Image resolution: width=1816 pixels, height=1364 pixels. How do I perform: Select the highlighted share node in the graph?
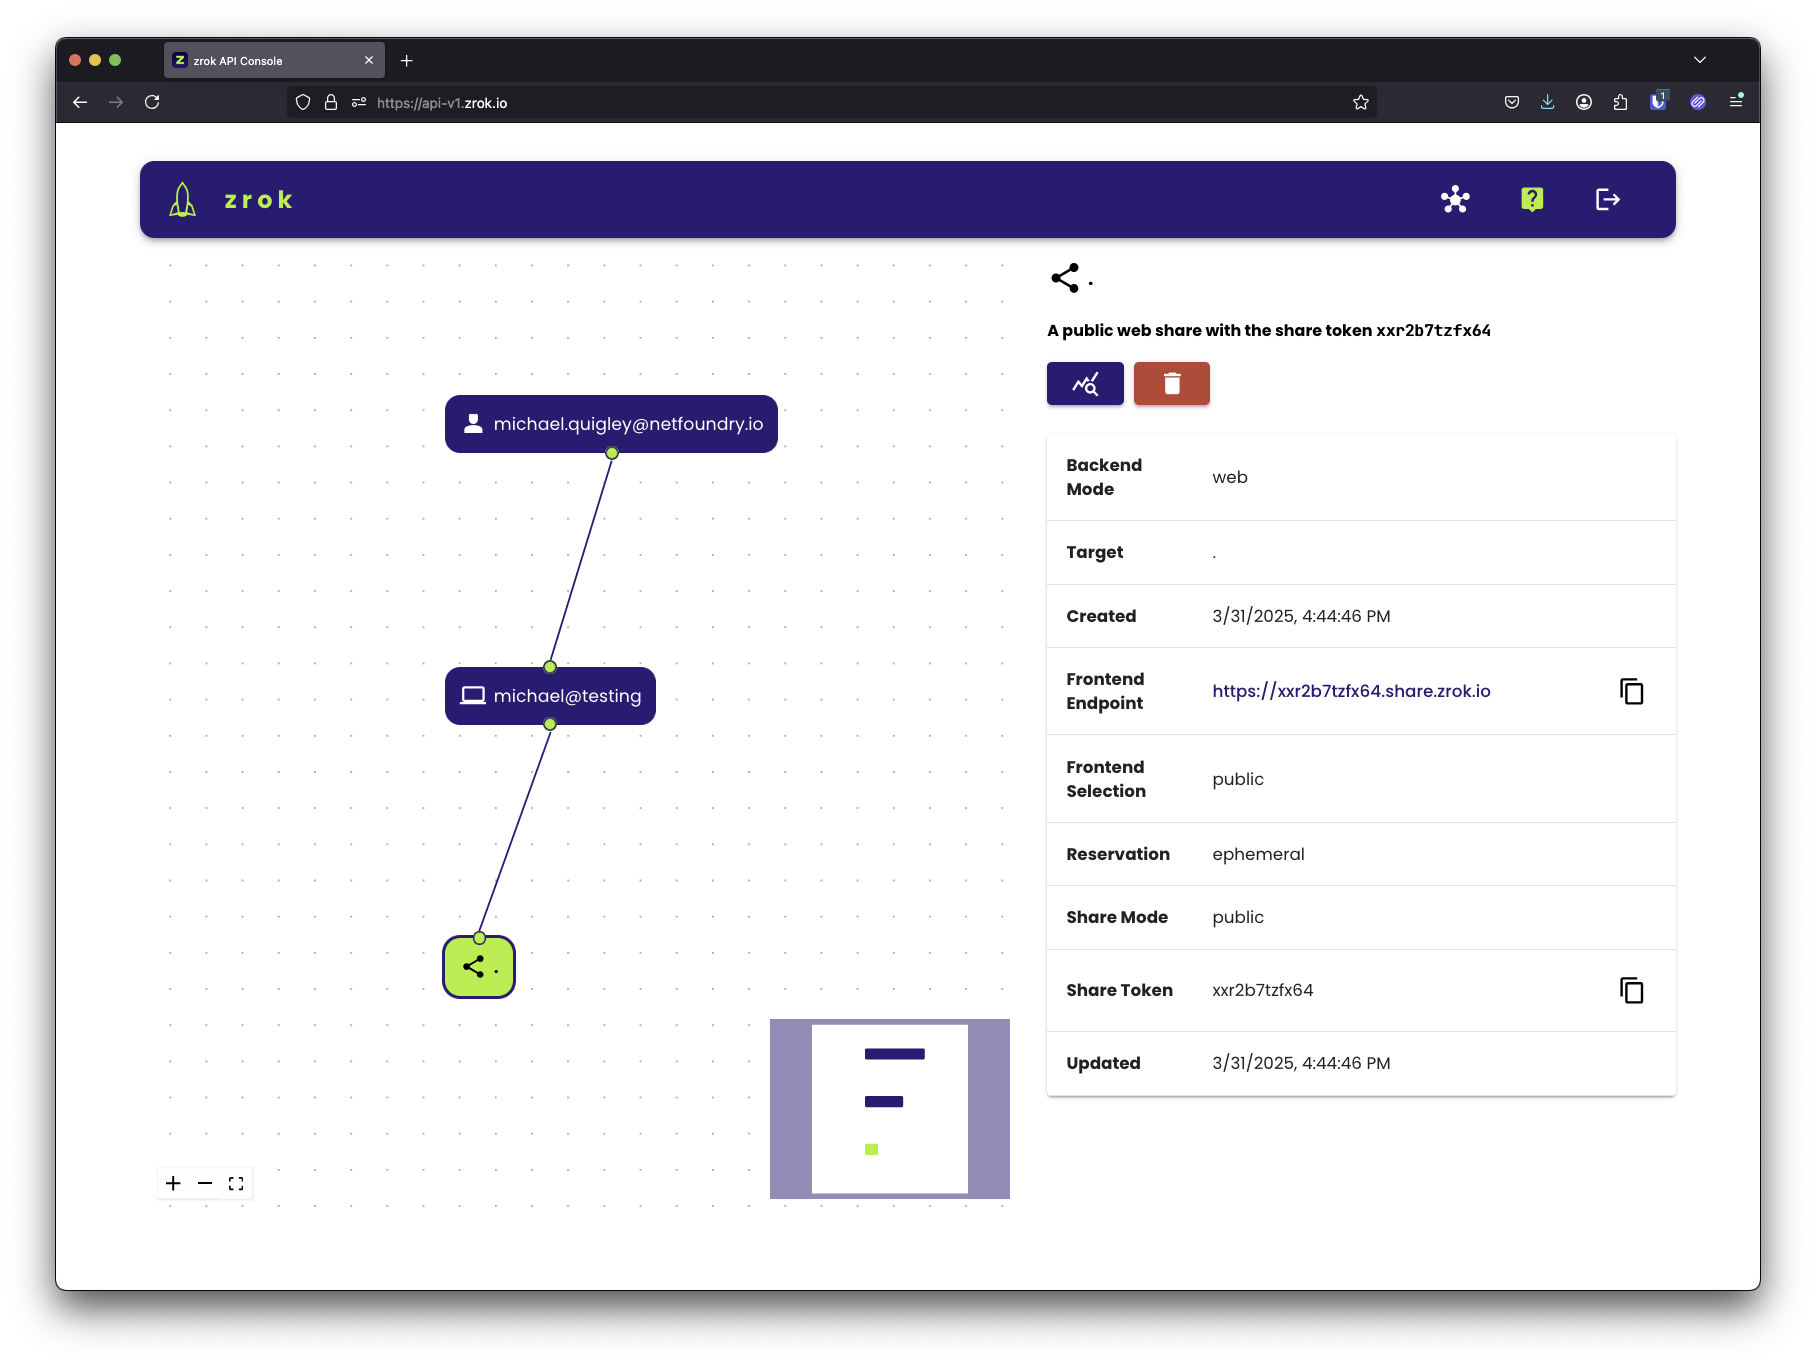pos(478,966)
